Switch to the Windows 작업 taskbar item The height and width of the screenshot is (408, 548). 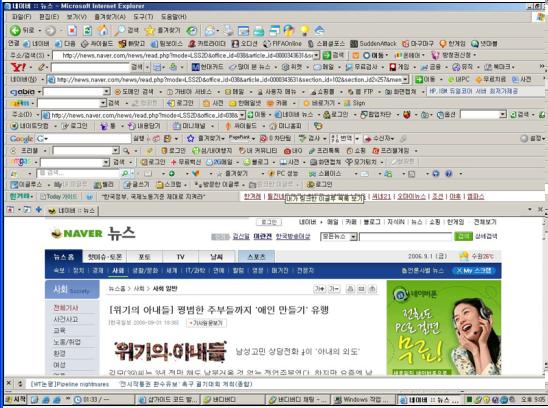[362, 399]
